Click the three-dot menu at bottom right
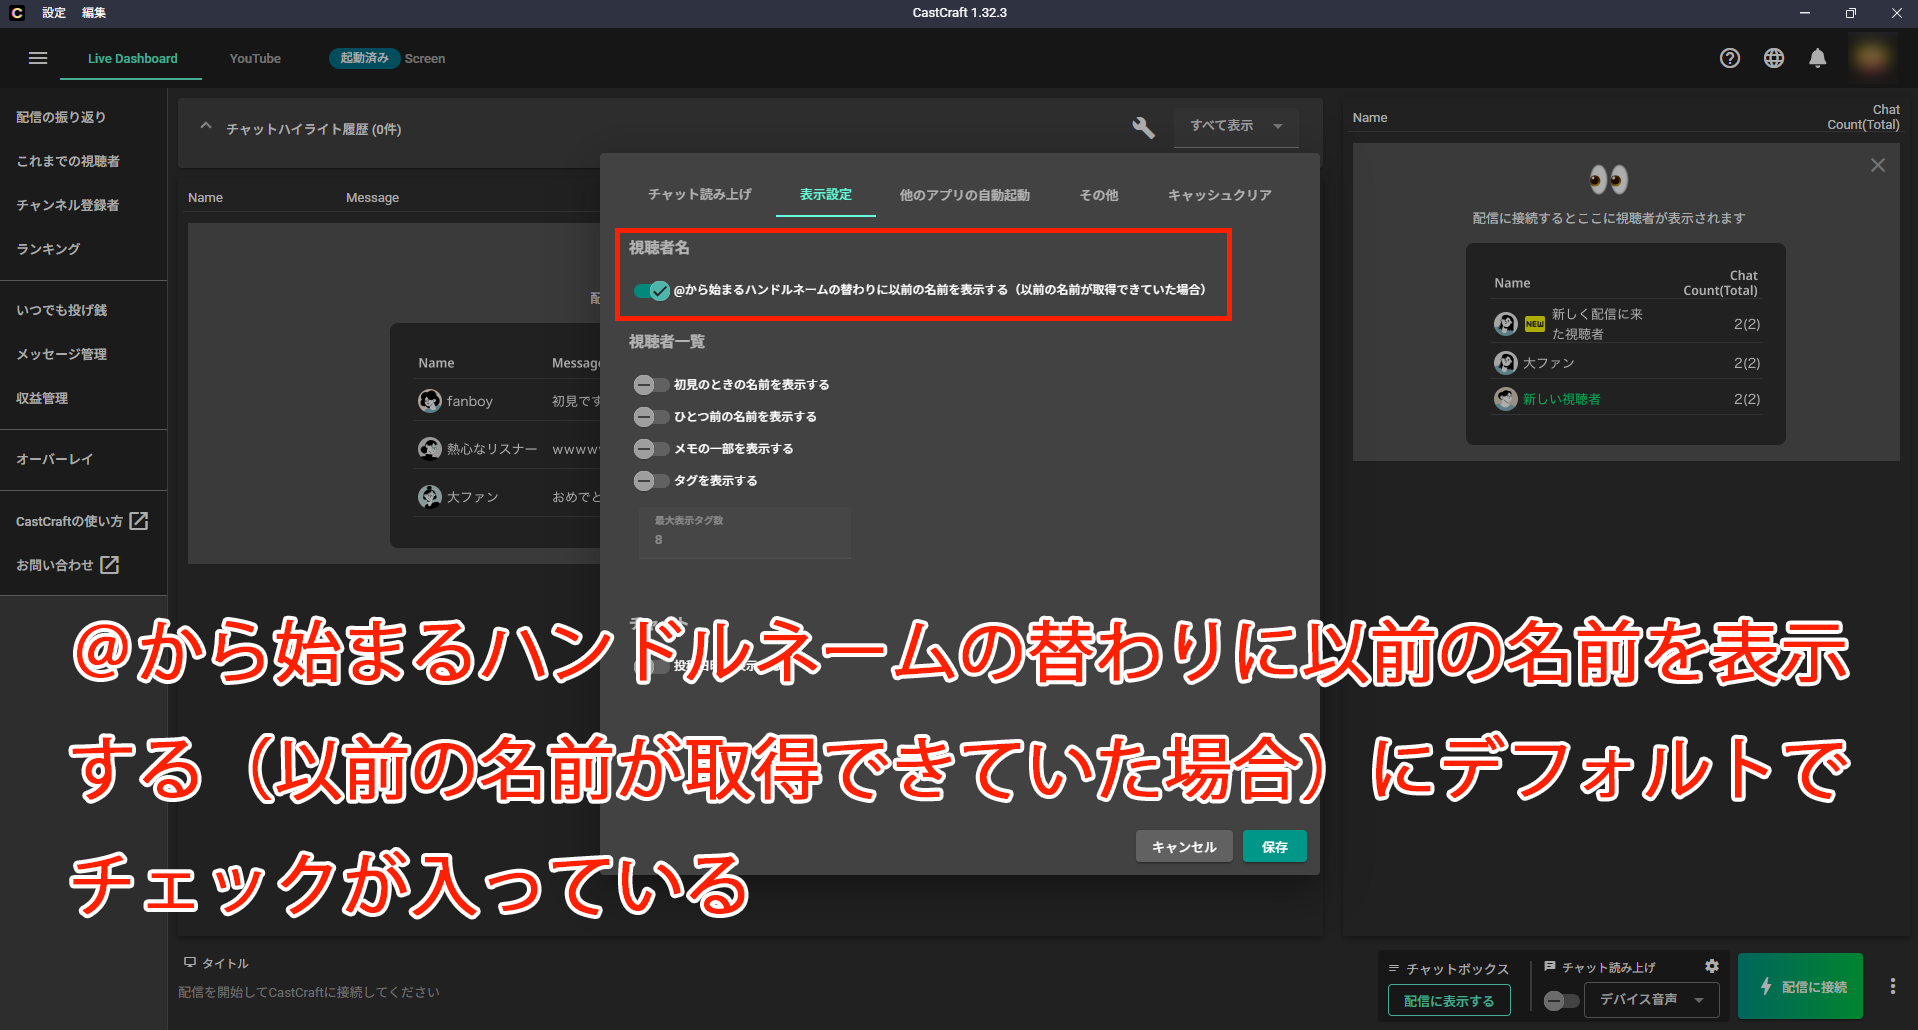Viewport: 1918px width, 1030px height. (1894, 985)
